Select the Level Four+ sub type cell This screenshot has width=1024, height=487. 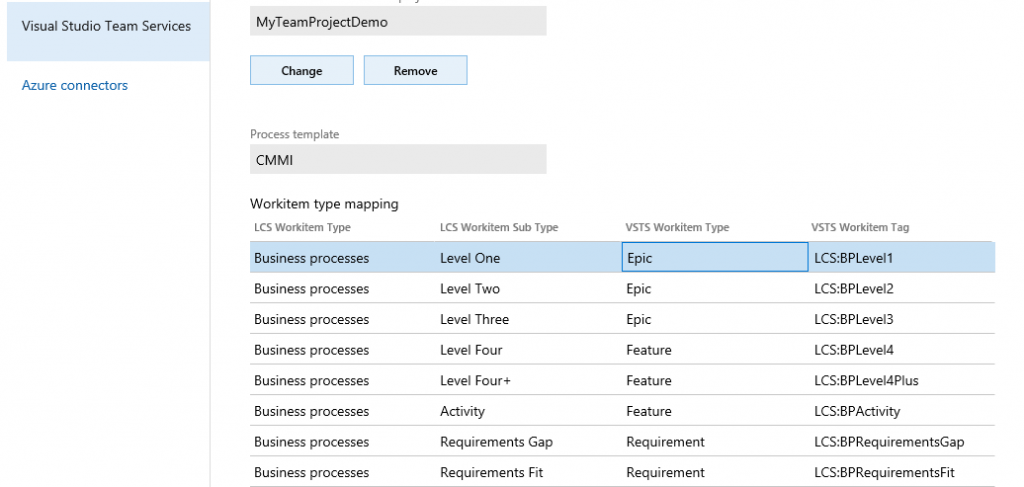475,381
